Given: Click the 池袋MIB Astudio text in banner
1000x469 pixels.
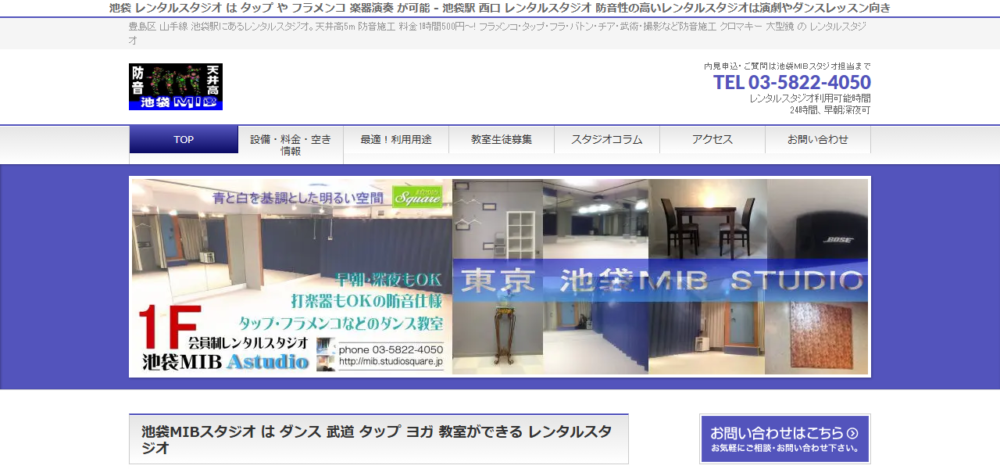Looking at the screenshot, I should tap(225, 362).
